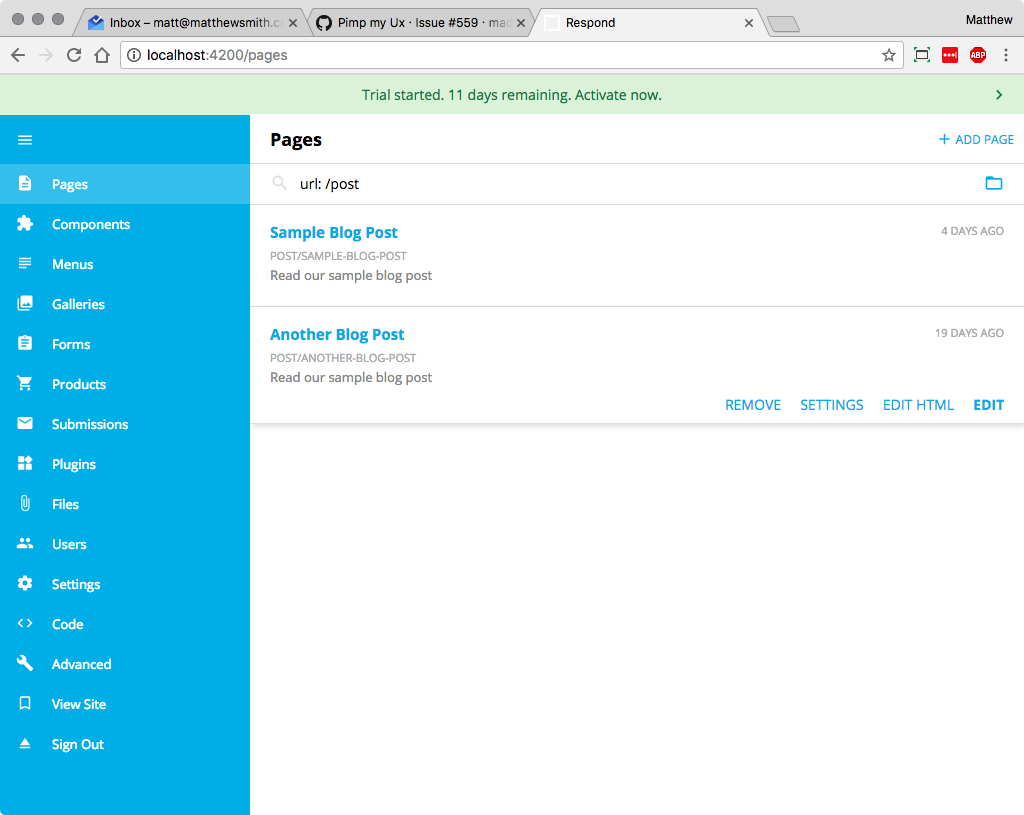Click the Menus list icon
This screenshot has width=1024, height=815.
pos(25,263)
